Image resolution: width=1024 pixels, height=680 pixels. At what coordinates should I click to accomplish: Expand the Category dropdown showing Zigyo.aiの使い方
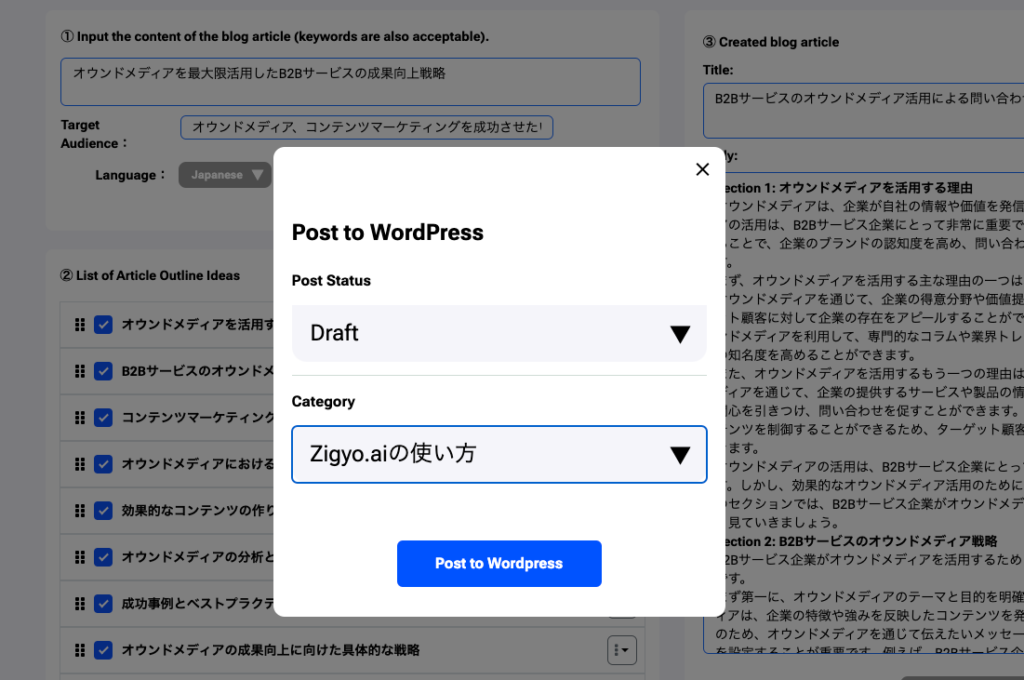click(499, 455)
